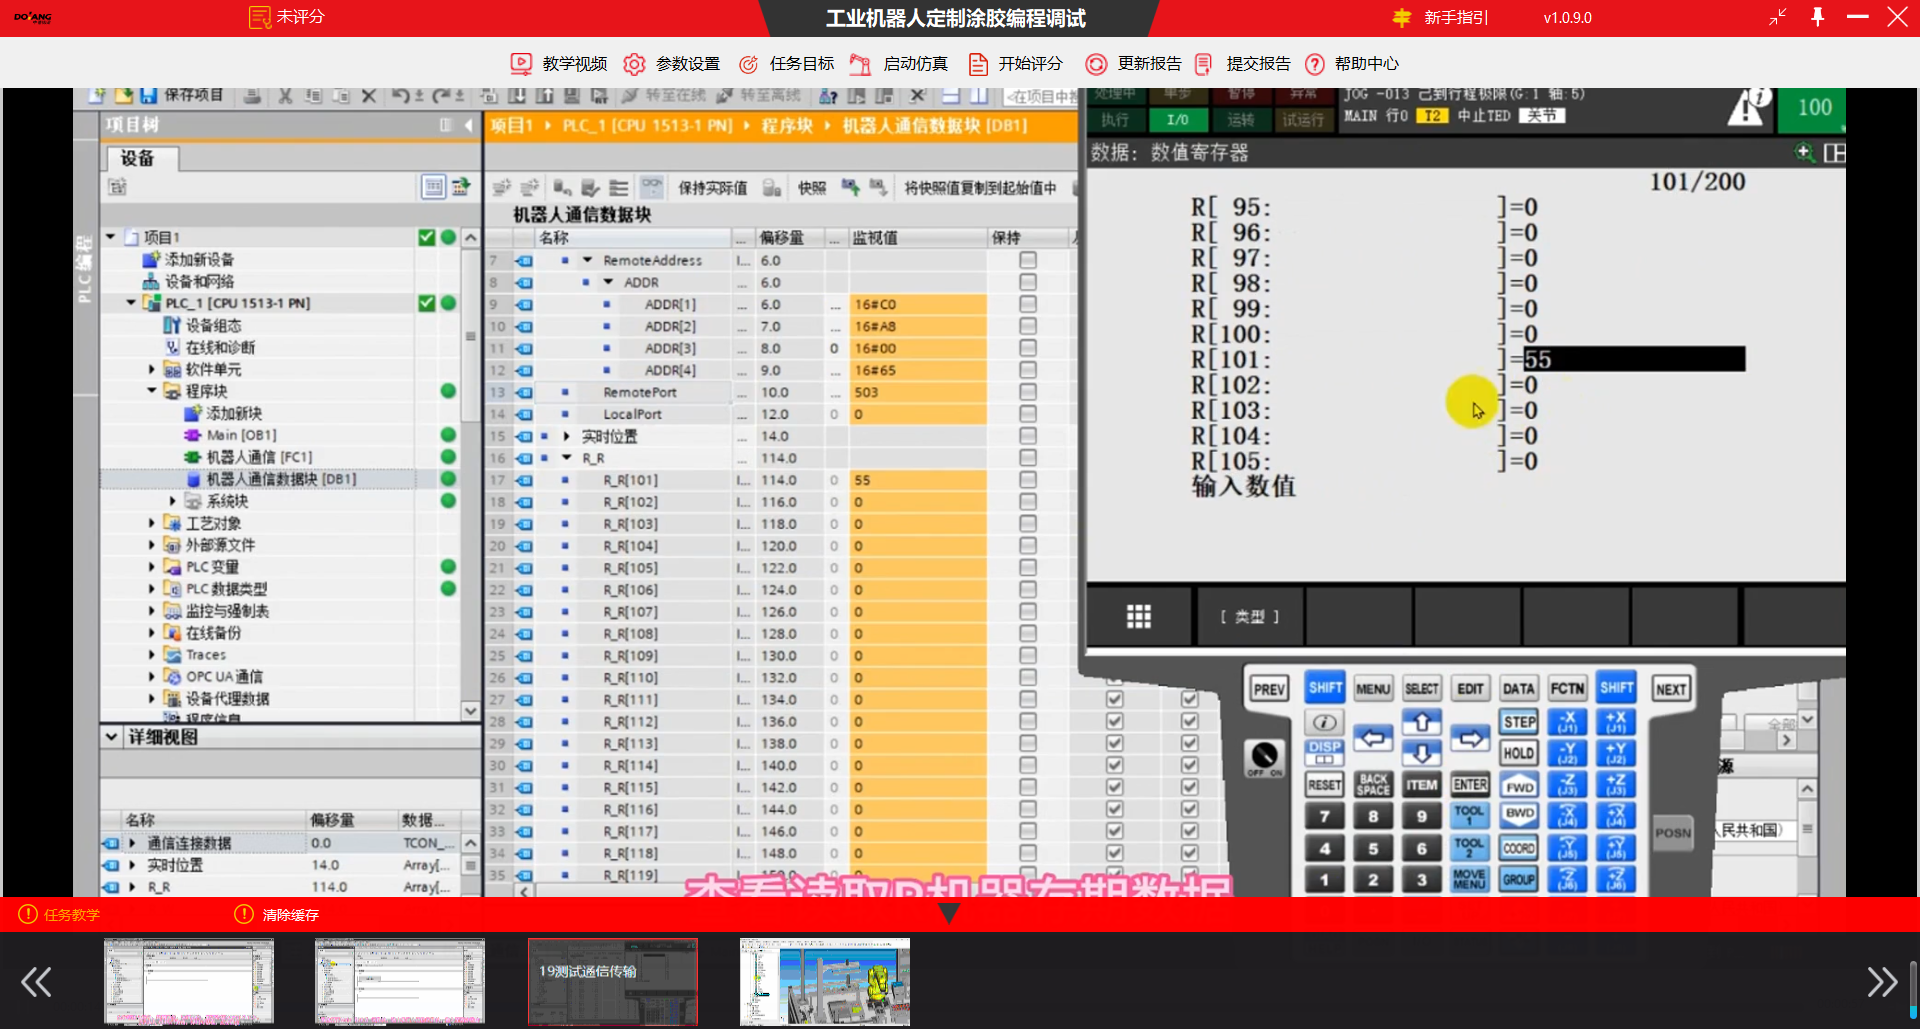Screen dimensions: 1920x1029
Task: Click the thumbnail strip scrollbar at far right
Action: (1913, 988)
